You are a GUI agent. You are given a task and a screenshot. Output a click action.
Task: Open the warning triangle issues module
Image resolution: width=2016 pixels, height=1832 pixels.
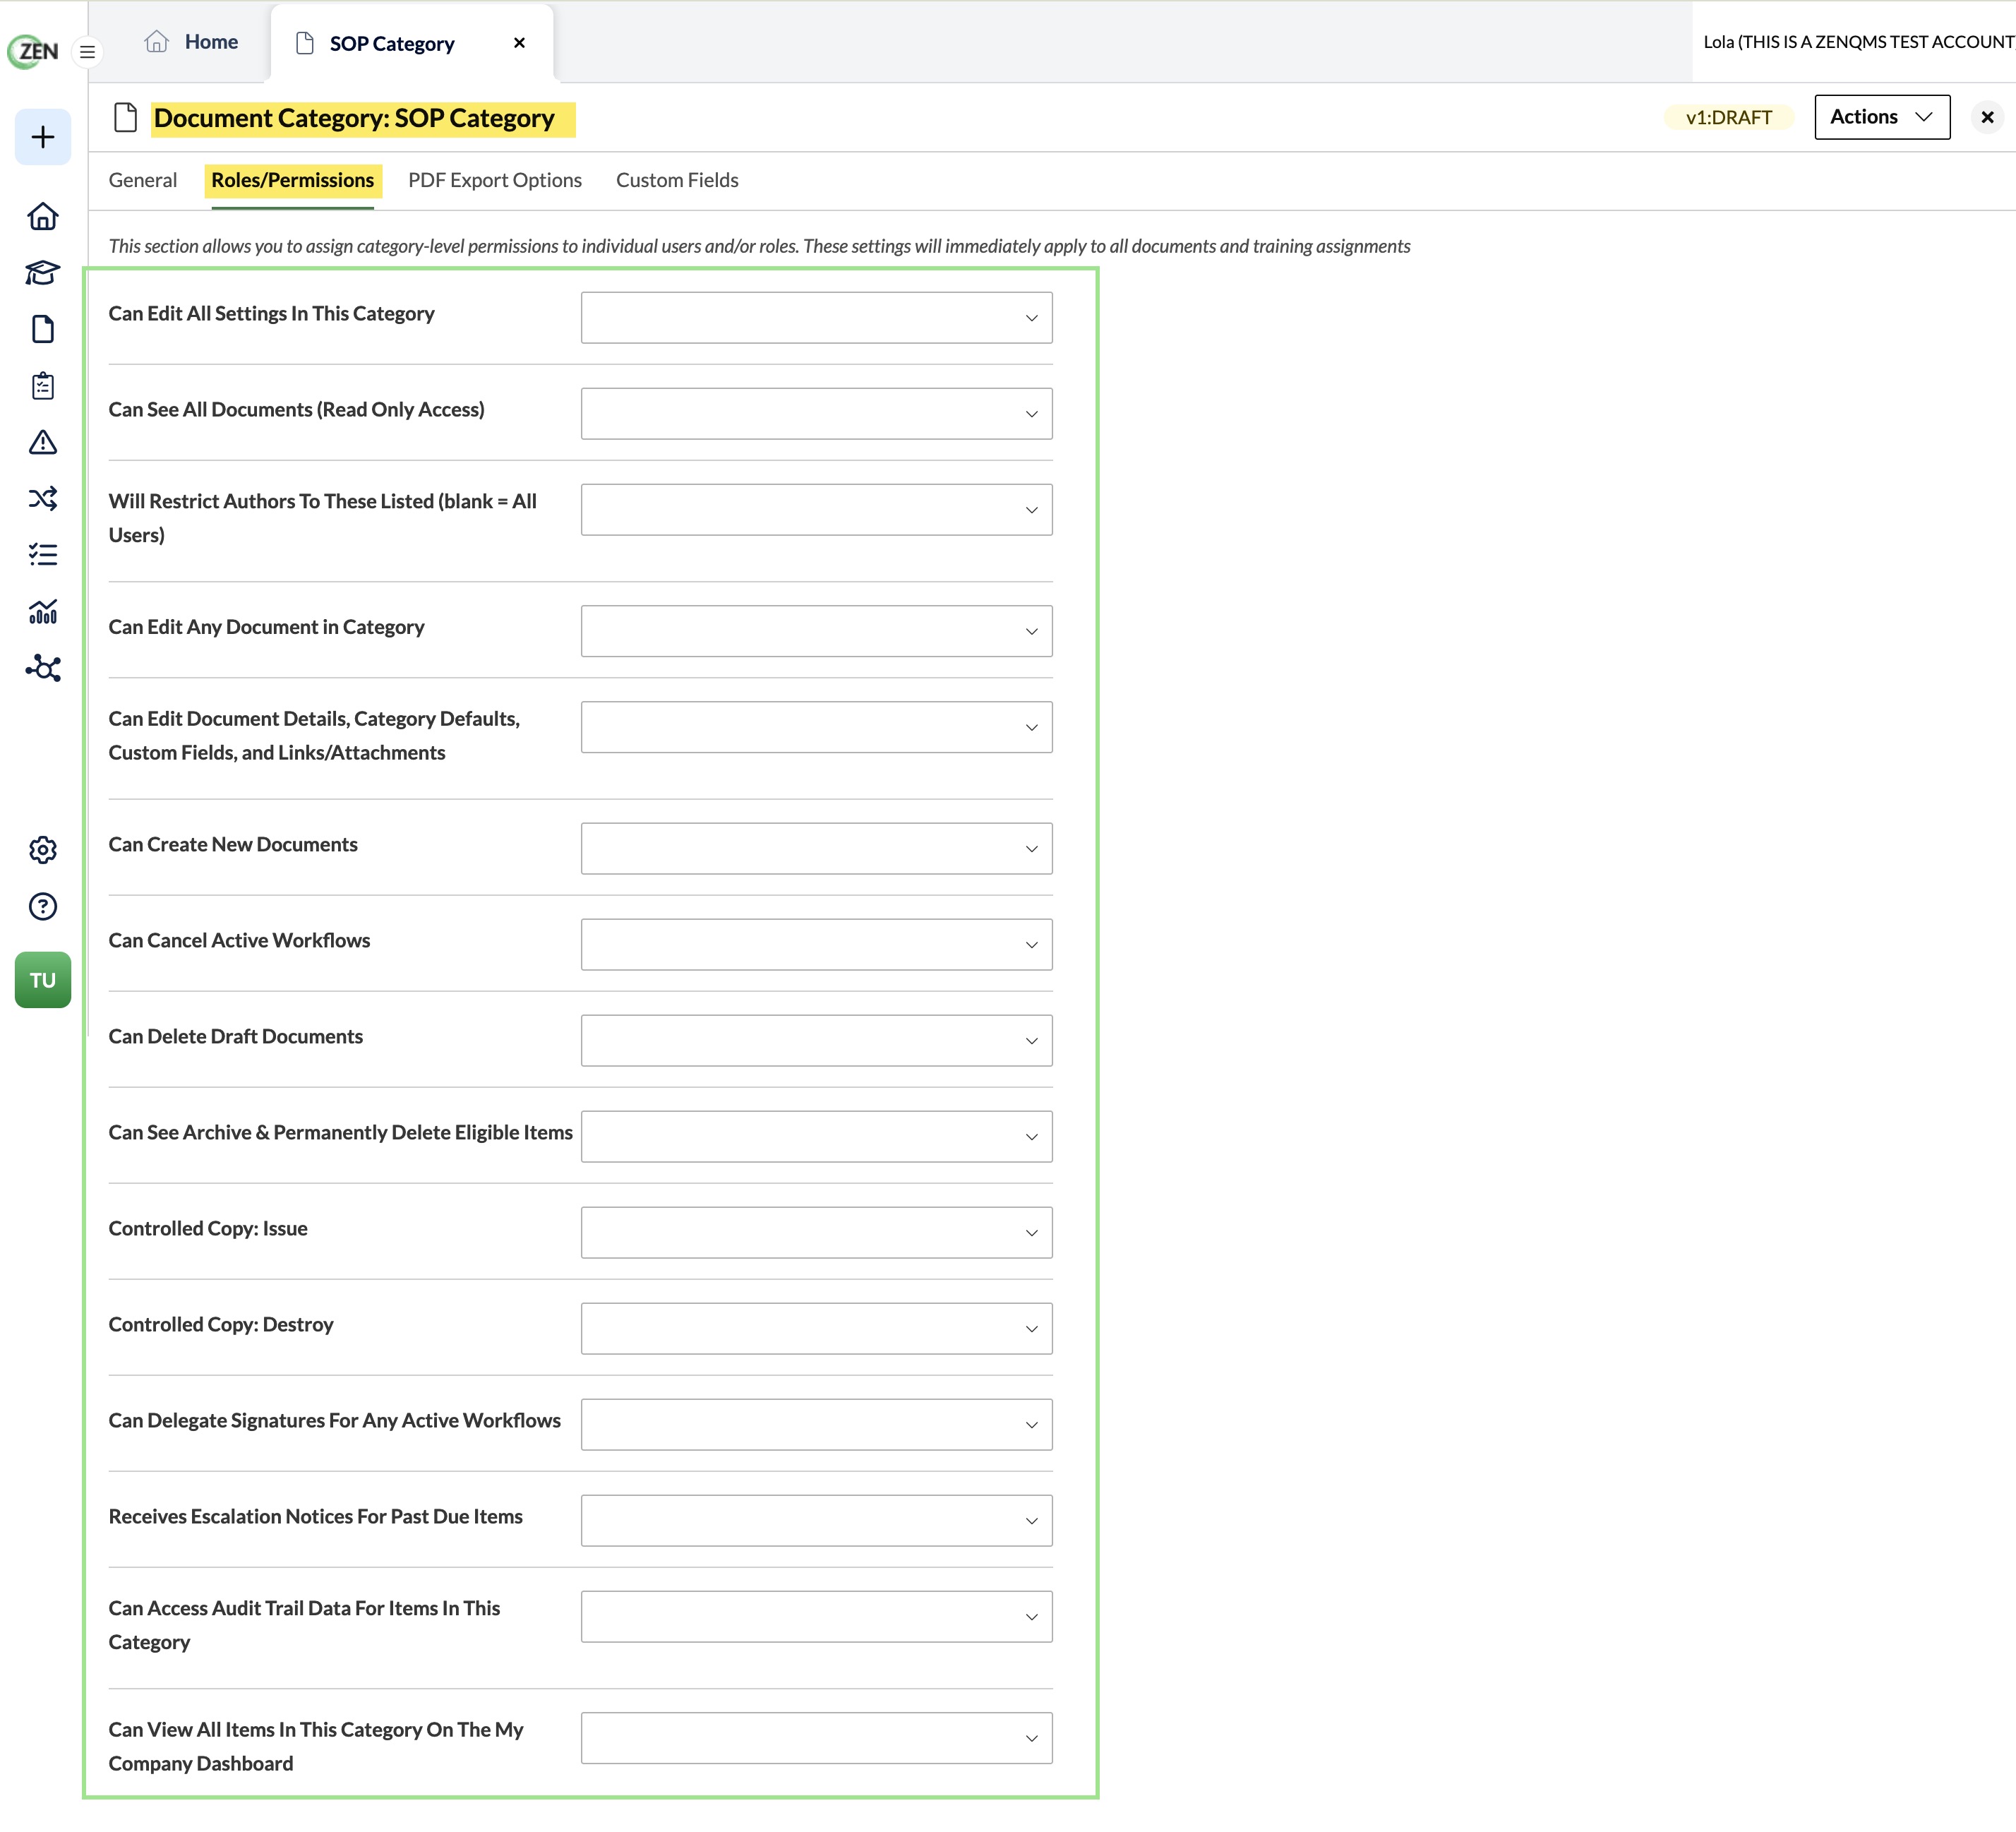(43, 442)
